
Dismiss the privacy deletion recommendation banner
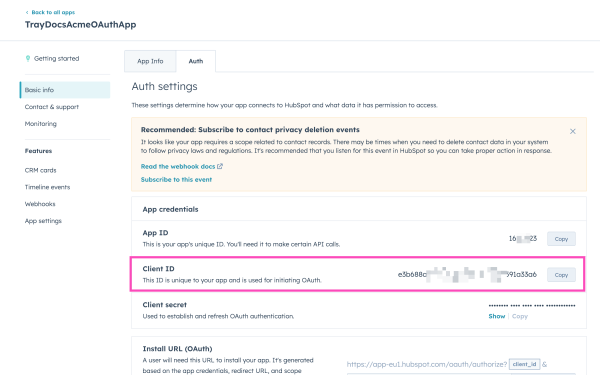point(572,131)
